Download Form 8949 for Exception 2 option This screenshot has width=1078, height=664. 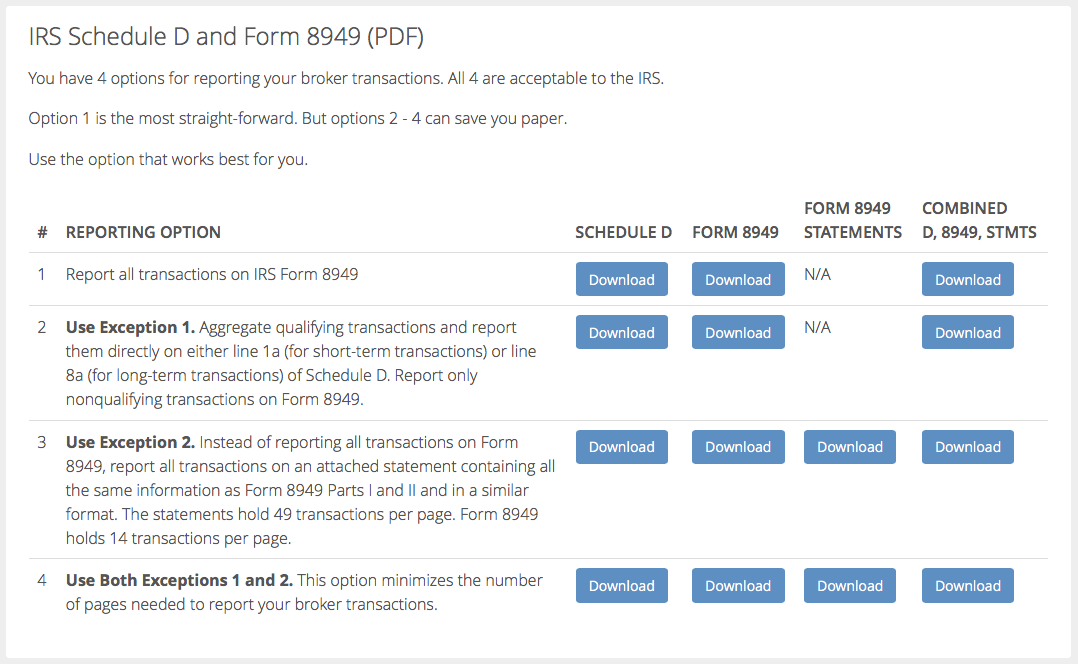[x=738, y=447]
